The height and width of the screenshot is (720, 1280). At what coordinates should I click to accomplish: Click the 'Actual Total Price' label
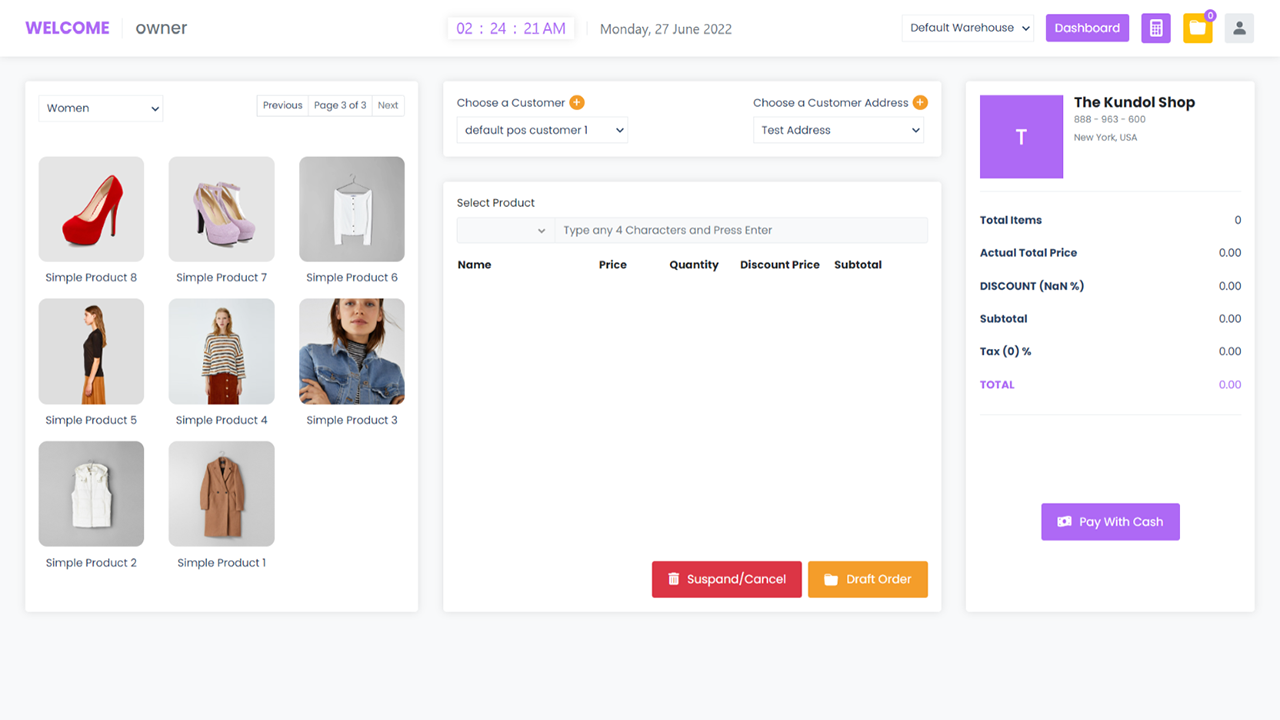(1028, 253)
